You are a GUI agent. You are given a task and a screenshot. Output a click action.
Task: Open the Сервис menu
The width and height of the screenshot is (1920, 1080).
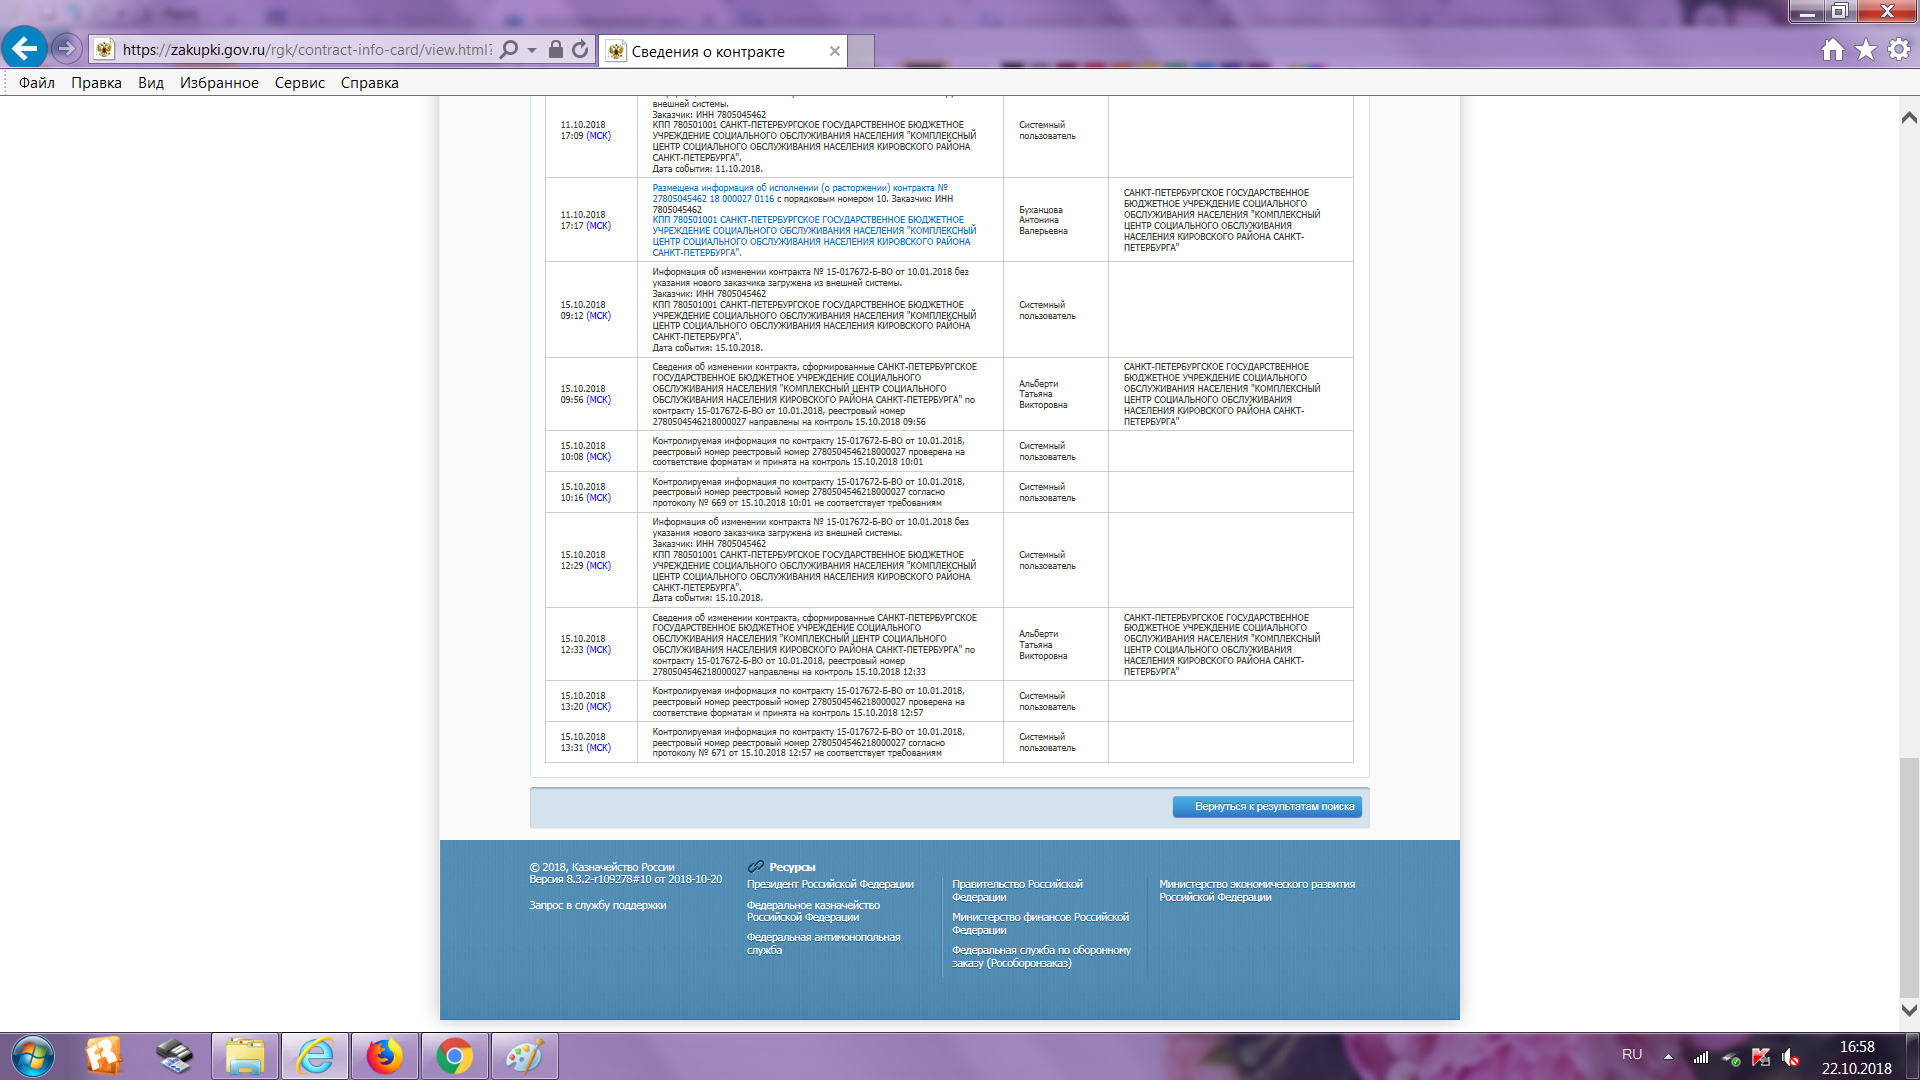pos(299,83)
